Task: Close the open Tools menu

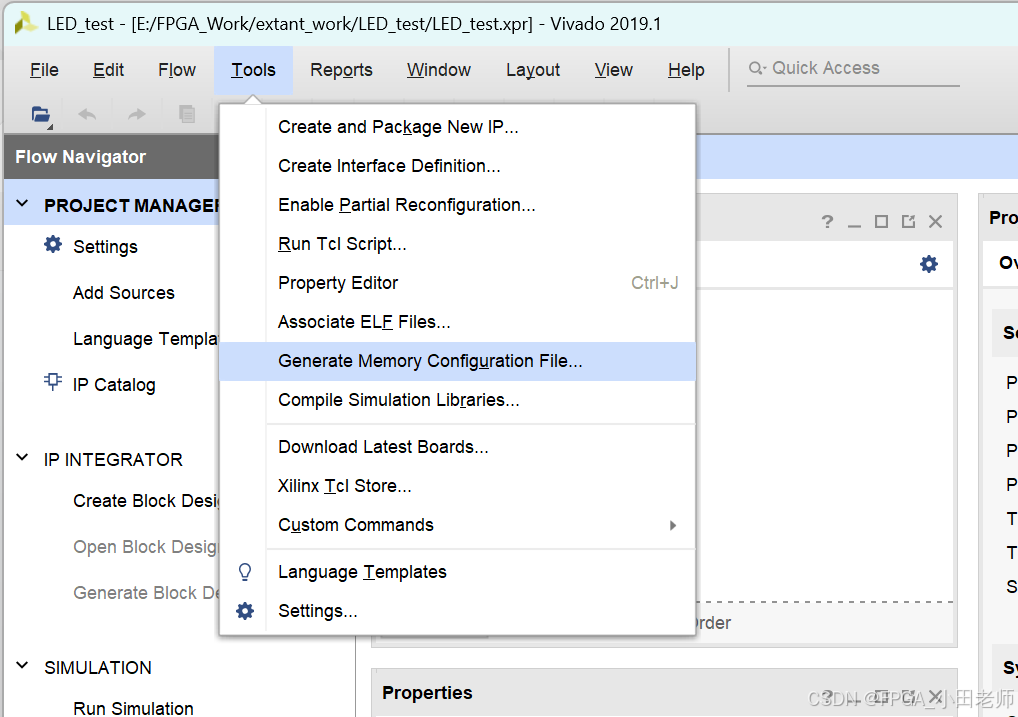Action: [x=253, y=69]
